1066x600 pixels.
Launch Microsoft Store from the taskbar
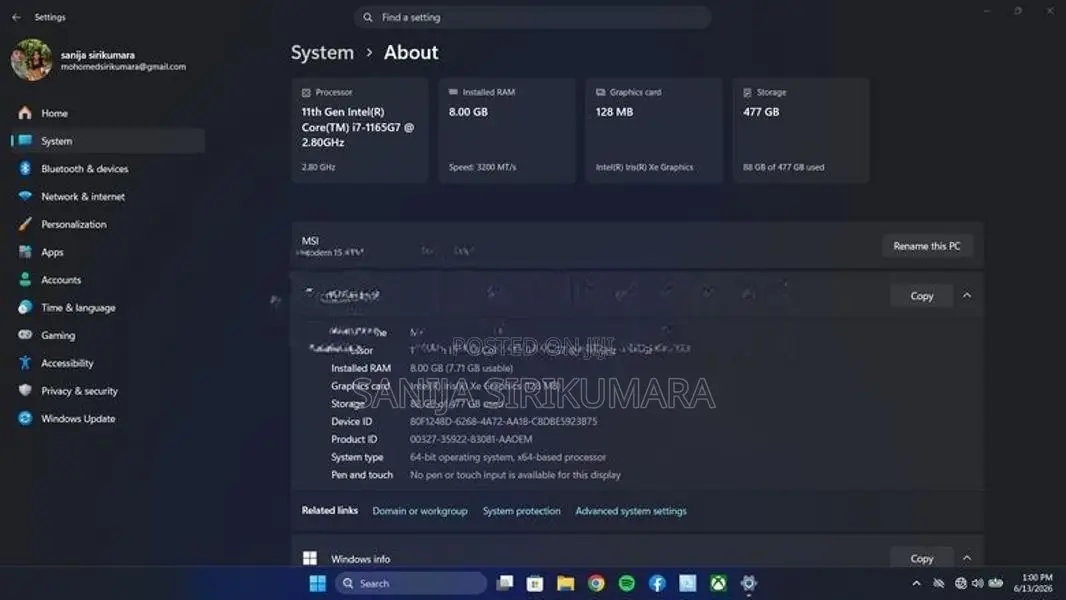click(x=535, y=583)
